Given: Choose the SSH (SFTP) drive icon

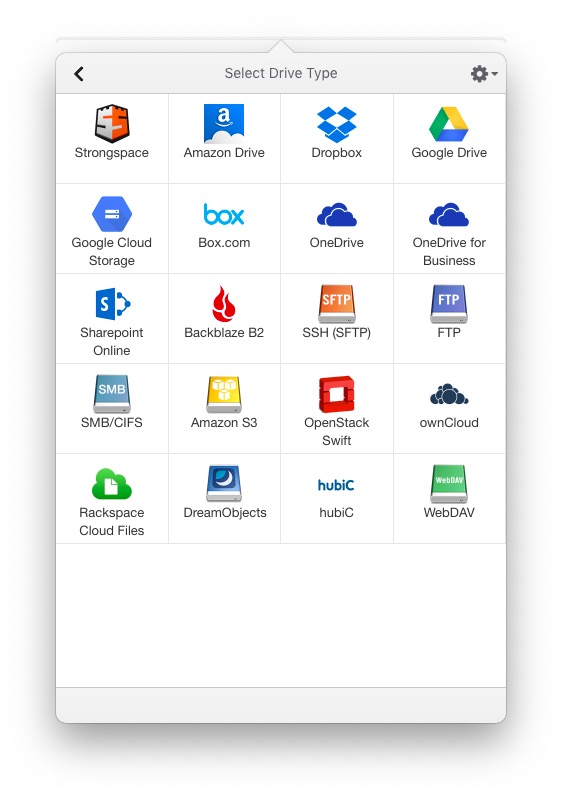Looking at the screenshot, I should pos(336,304).
